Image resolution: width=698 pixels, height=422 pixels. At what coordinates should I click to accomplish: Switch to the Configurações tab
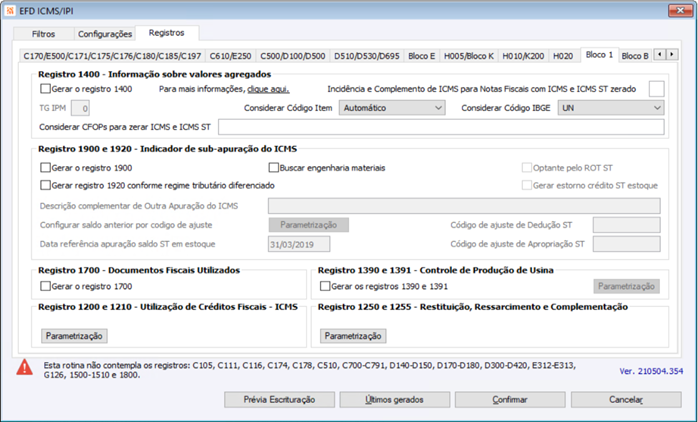click(x=105, y=34)
